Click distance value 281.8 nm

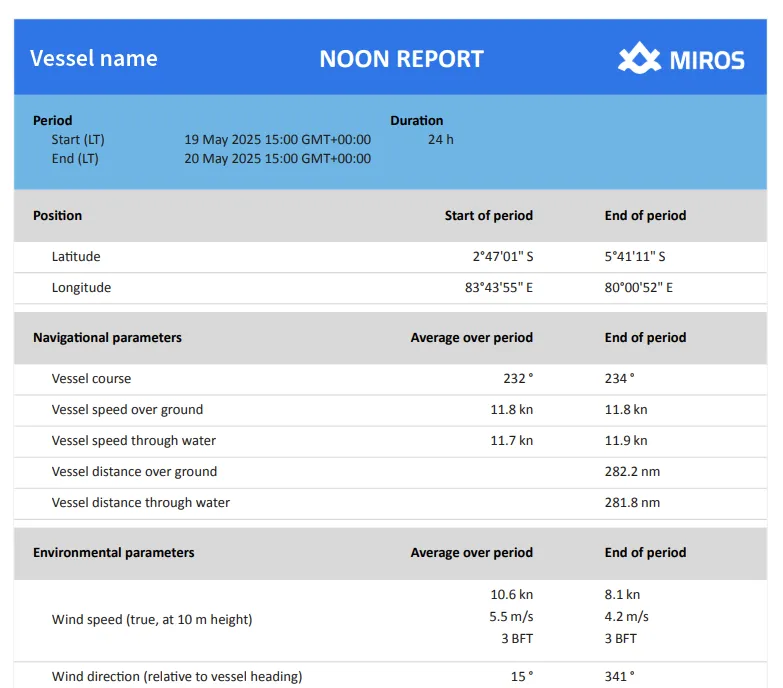pos(632,502)
